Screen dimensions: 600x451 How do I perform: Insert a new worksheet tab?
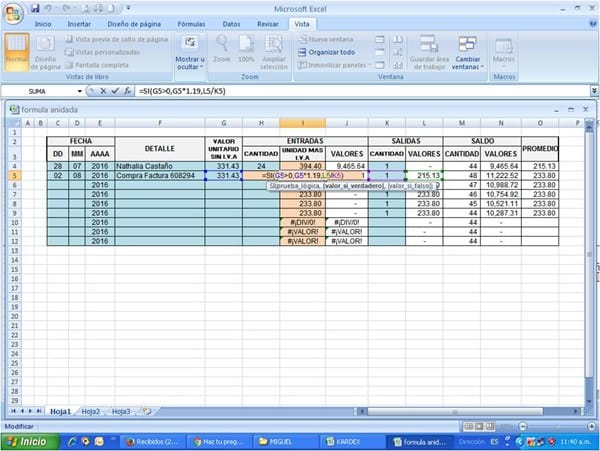click(x=147, y=411)
